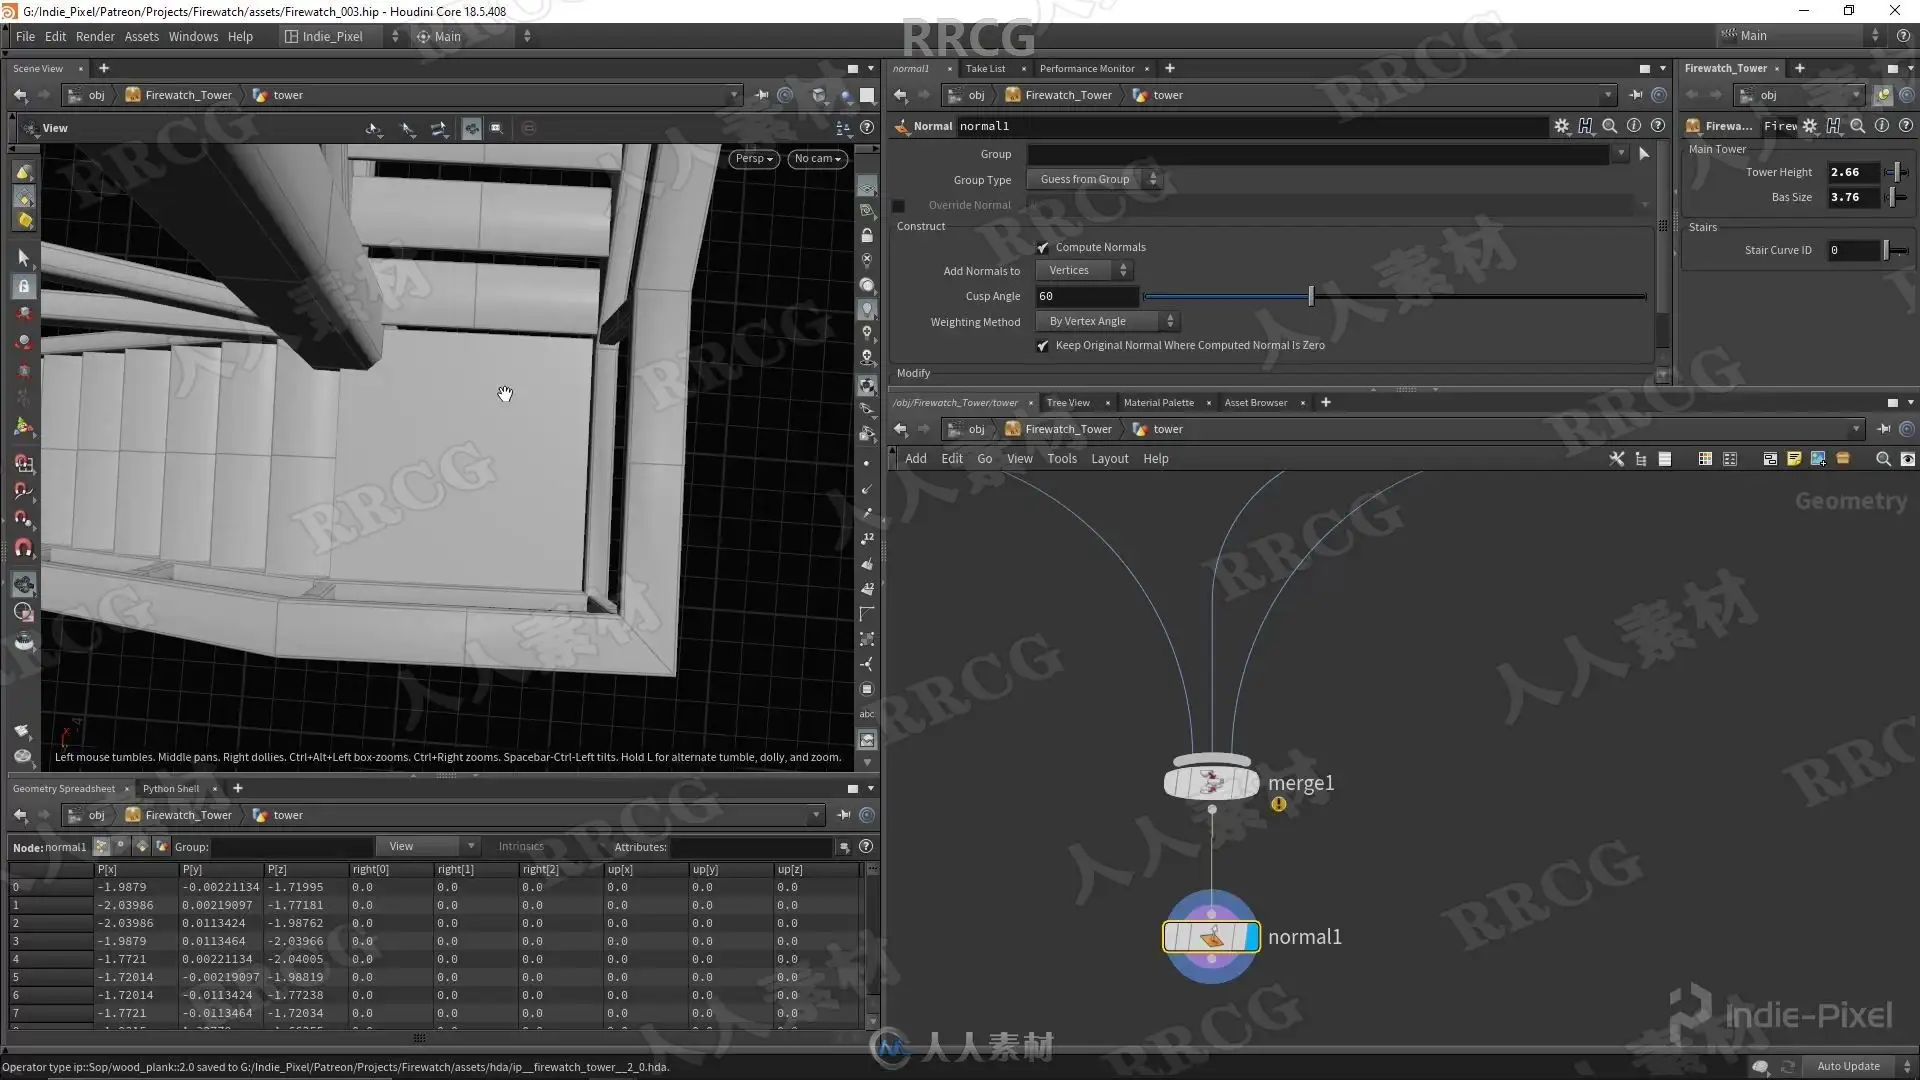This screenshot has width=1920, height=1080.
Task: Select the merge1 node icon
Action: click(1211, 782)
